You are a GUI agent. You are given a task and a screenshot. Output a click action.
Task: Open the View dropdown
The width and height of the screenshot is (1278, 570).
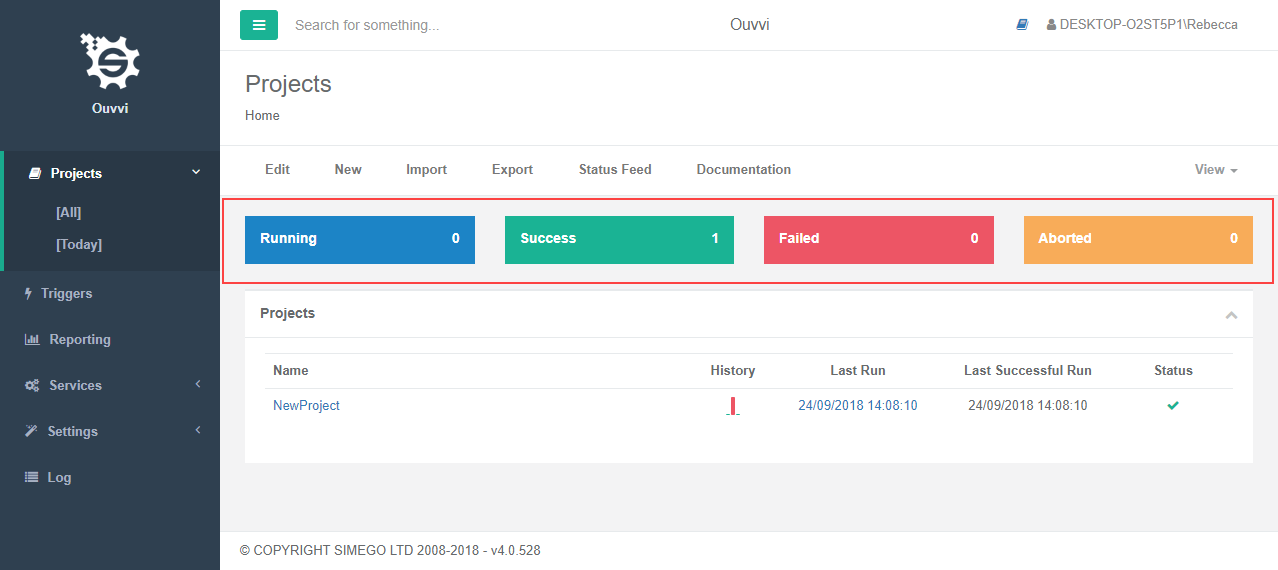(1216, 170)
